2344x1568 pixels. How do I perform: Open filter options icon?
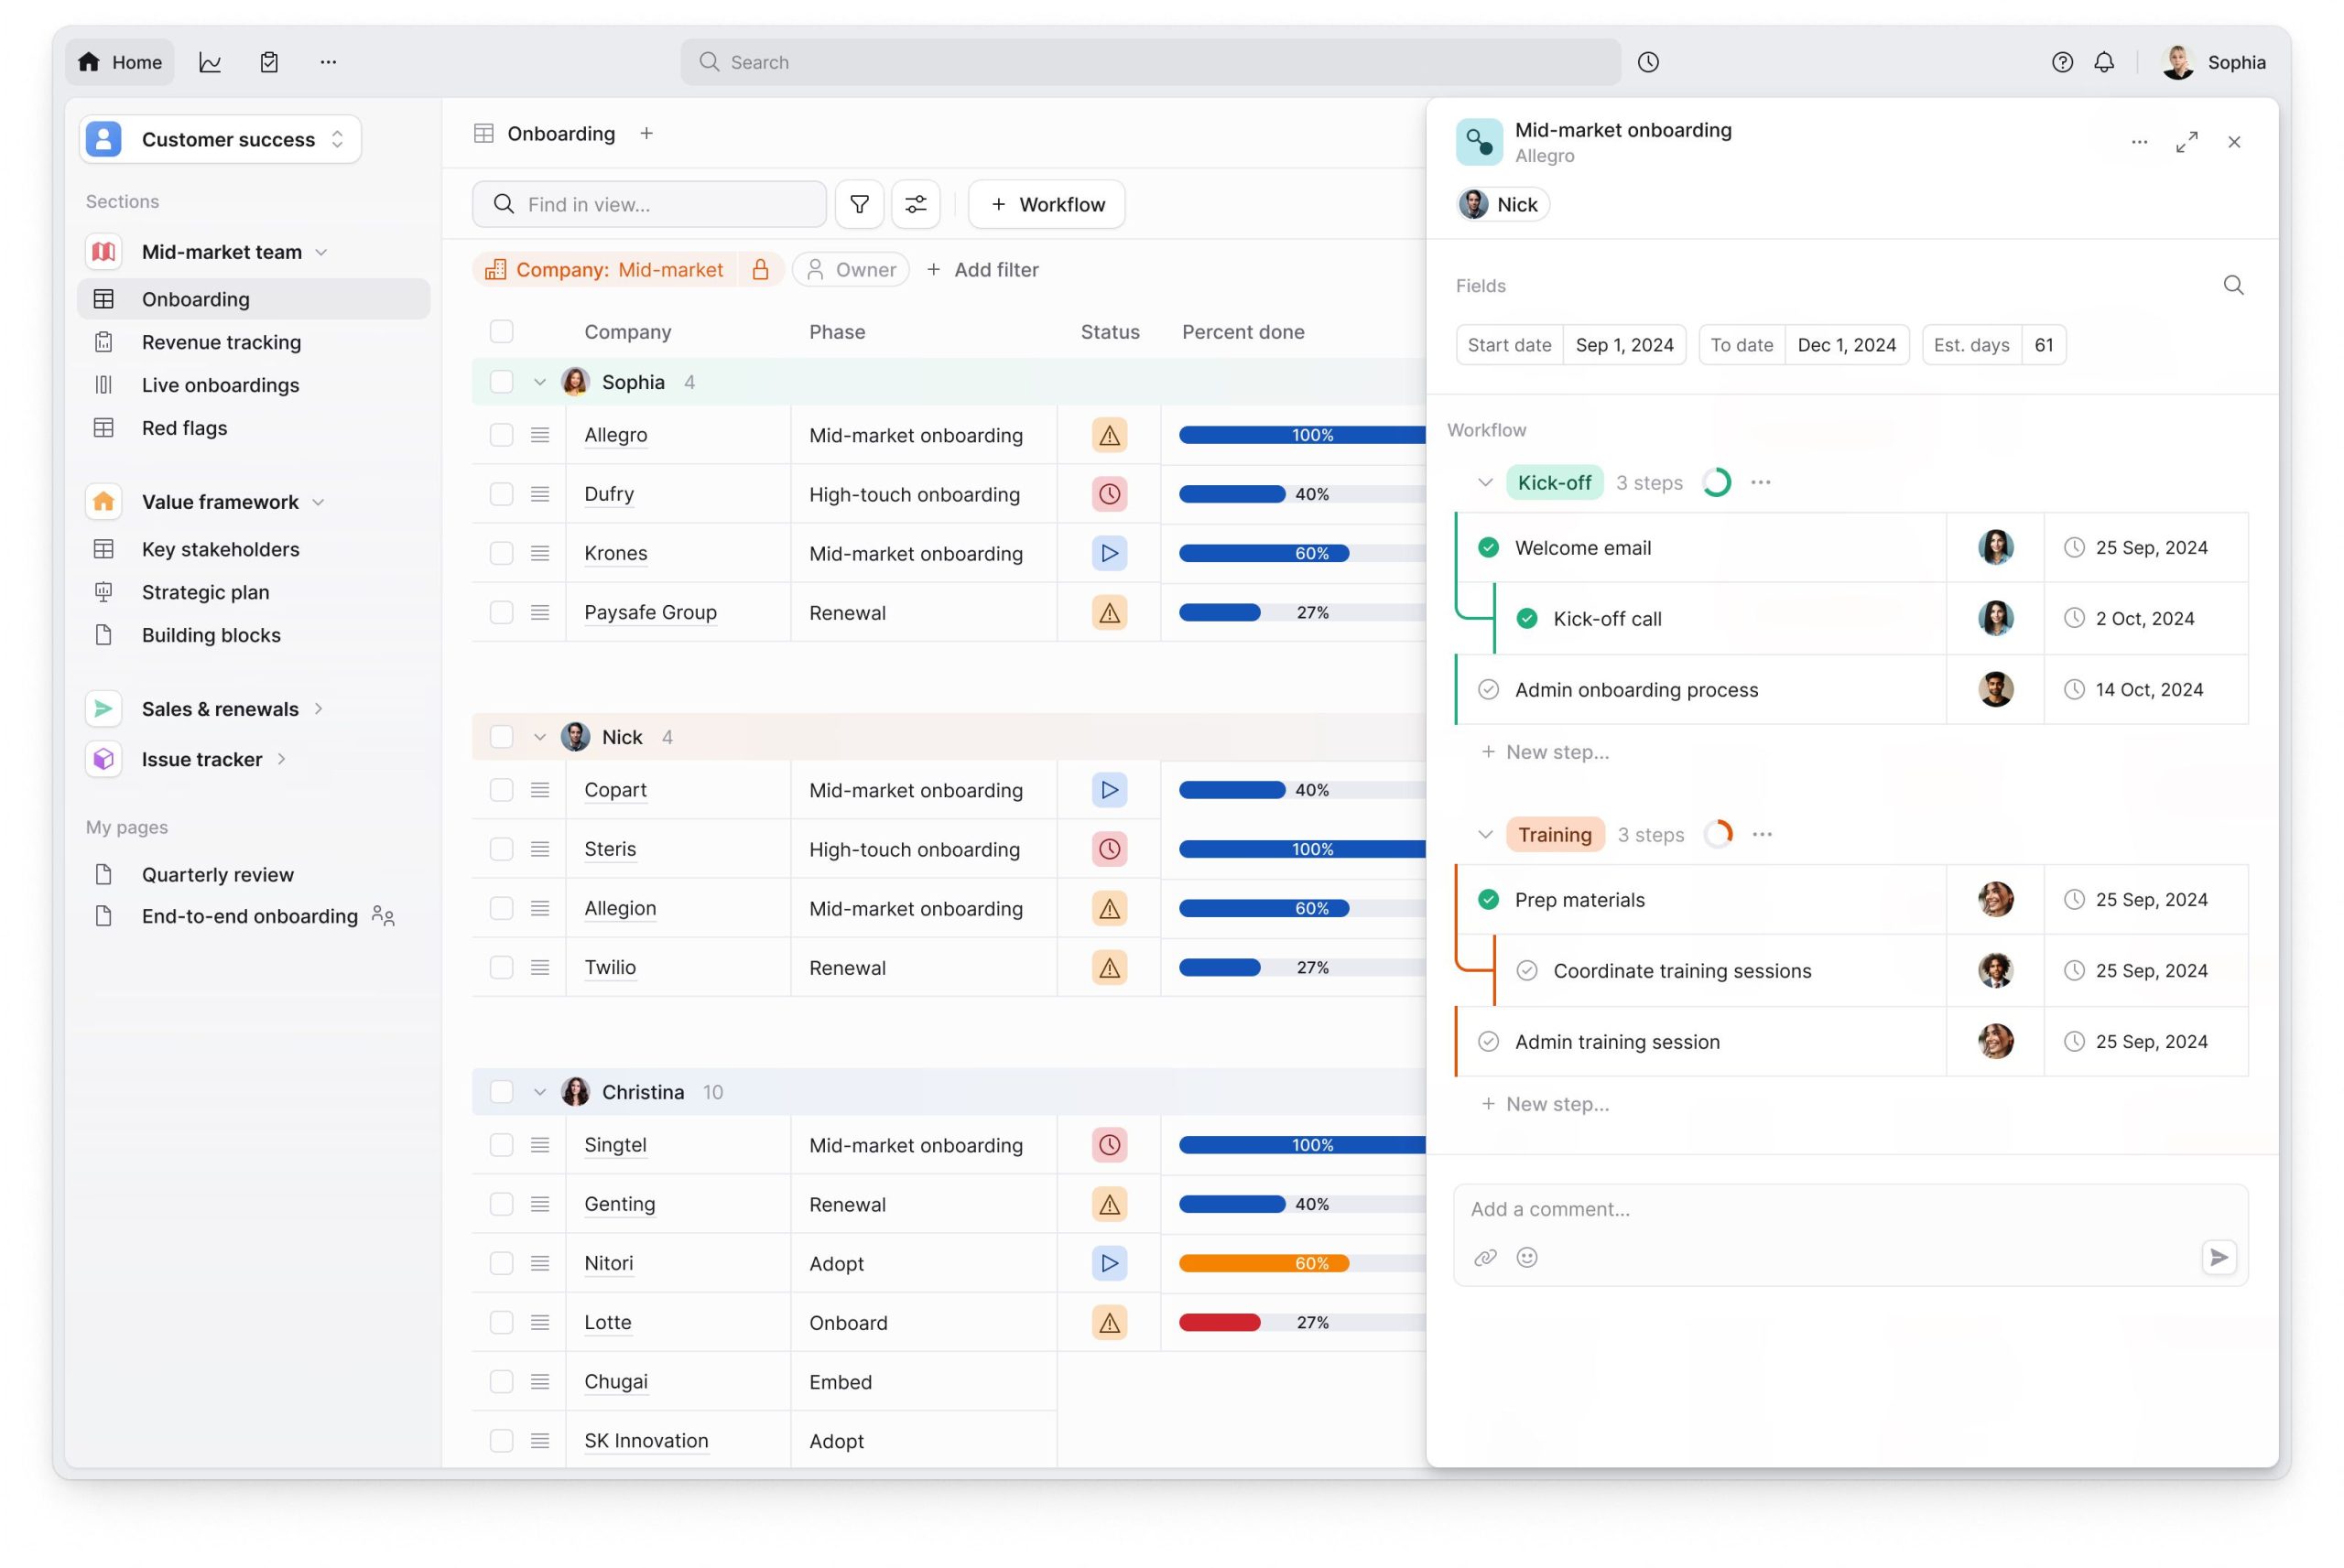click(859, 204)
